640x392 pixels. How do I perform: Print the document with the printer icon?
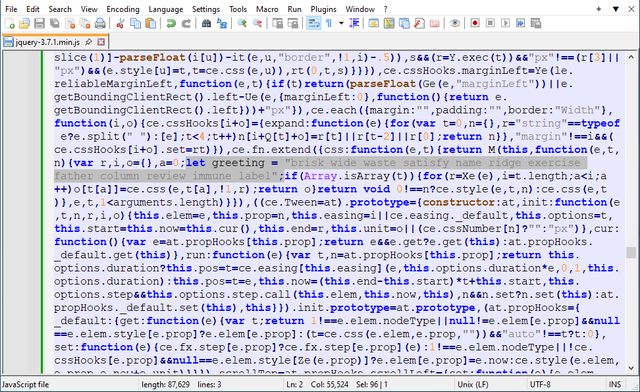(100, 24)
